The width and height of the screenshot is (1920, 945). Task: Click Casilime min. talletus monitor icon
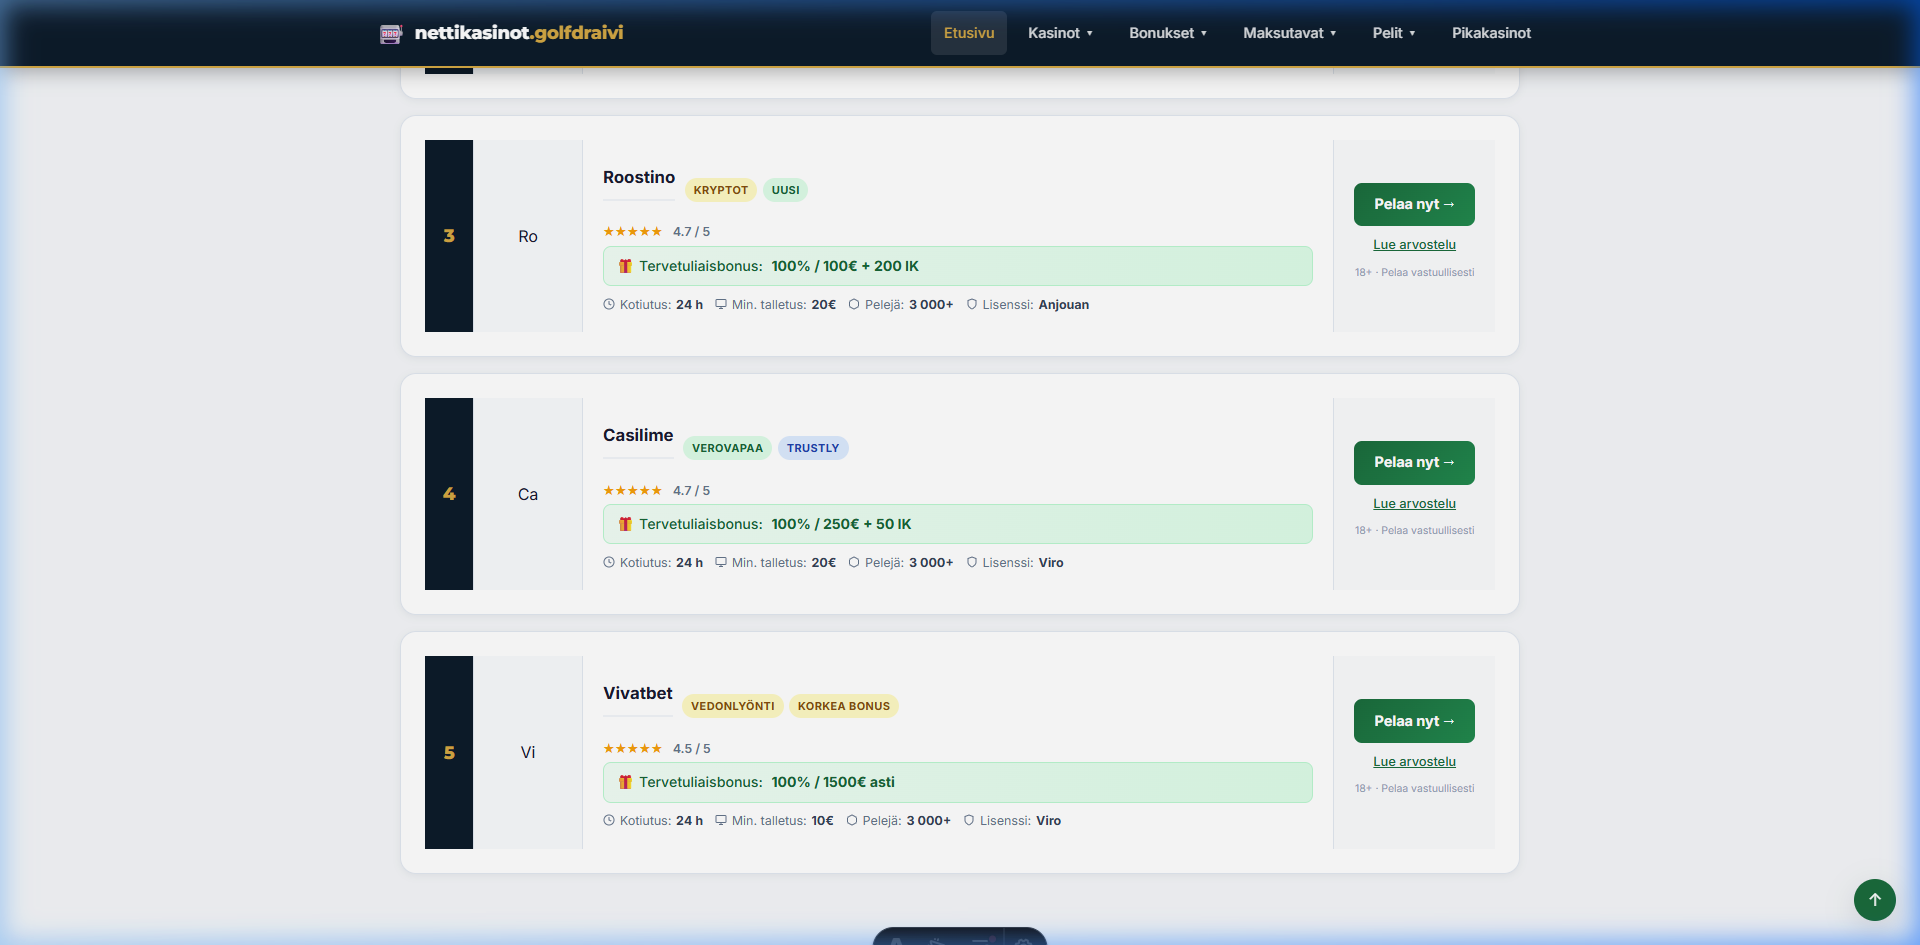[x=721, y=562]
